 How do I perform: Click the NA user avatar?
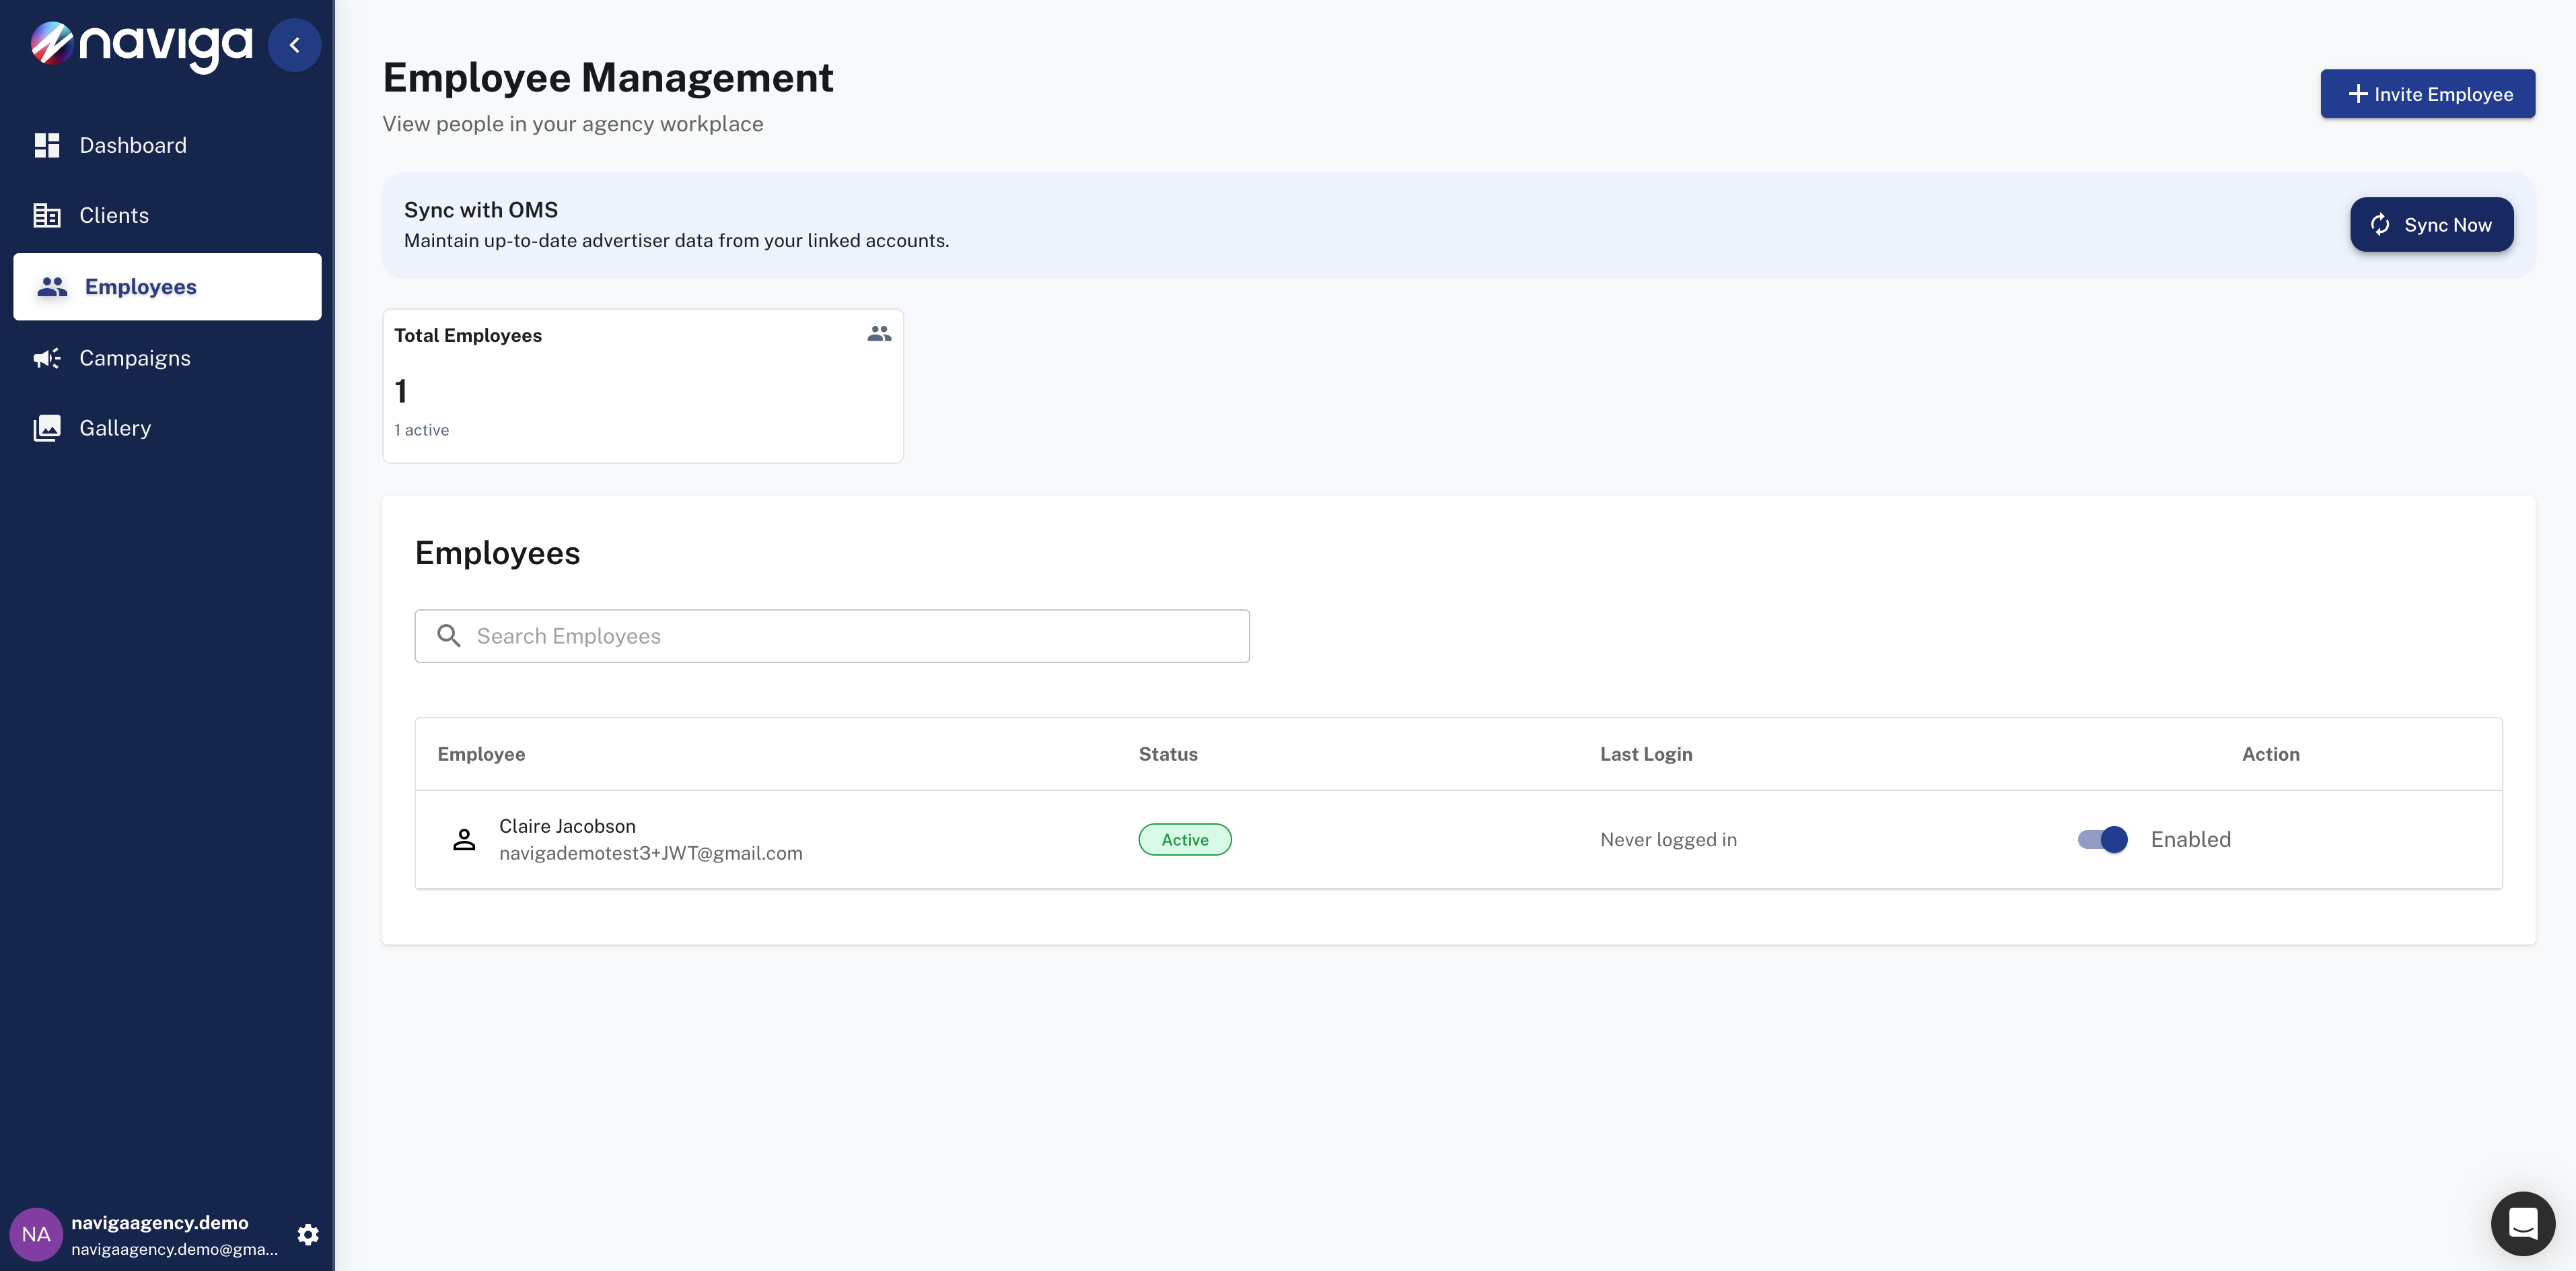36,1234
